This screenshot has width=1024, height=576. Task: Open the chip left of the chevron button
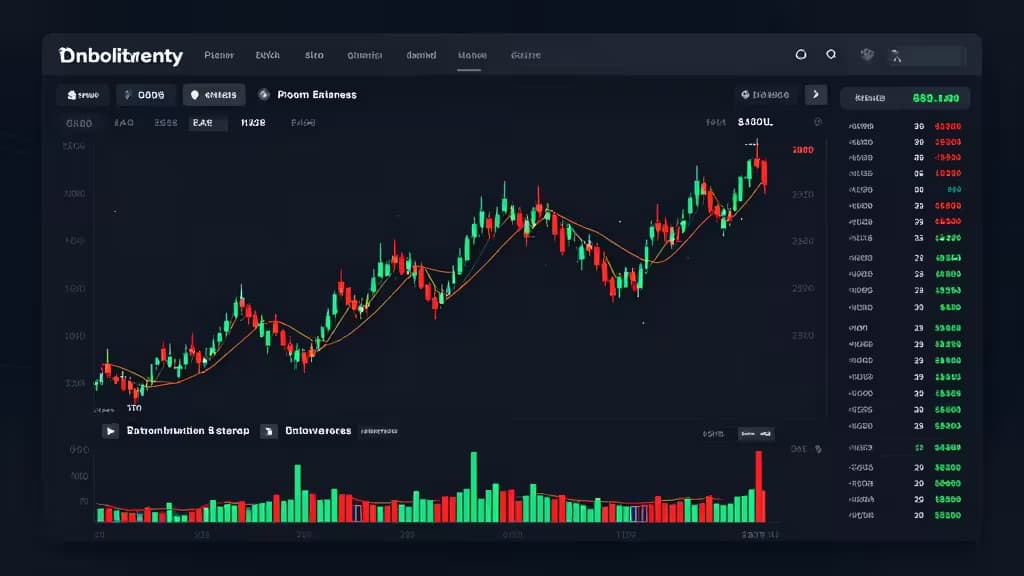click(765, 95)
